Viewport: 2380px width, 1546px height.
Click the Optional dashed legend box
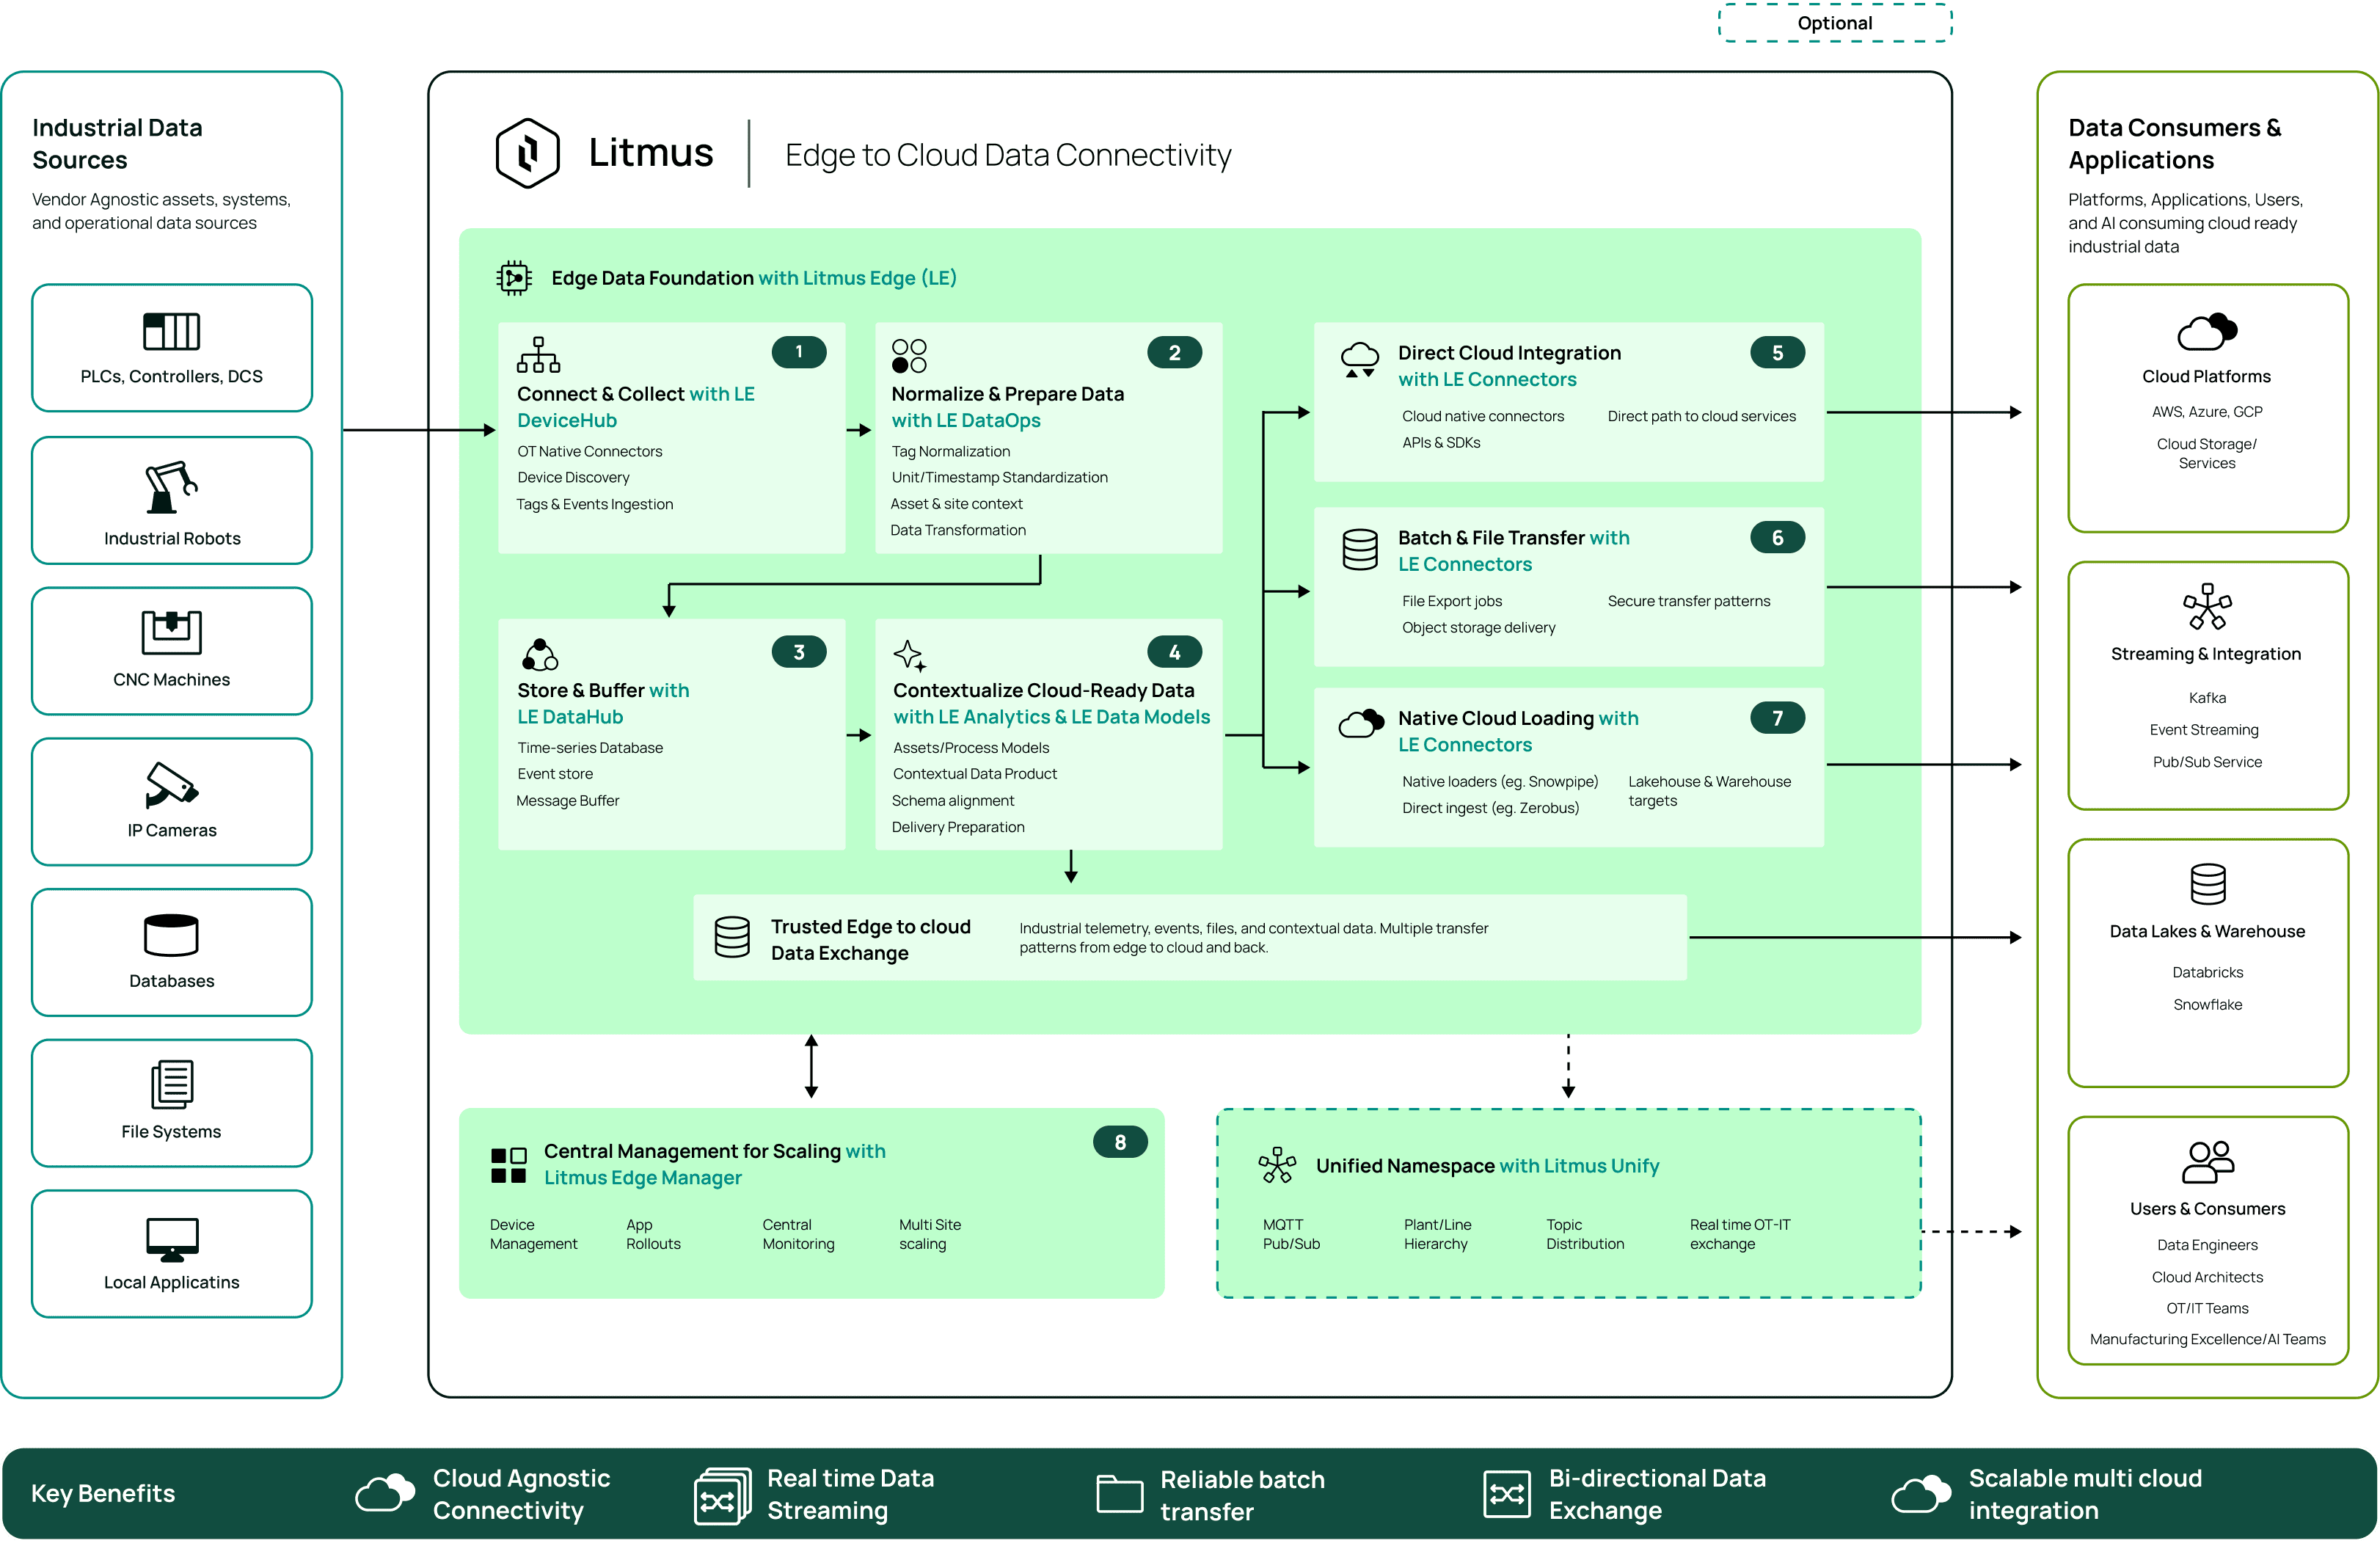[1834, 23]
